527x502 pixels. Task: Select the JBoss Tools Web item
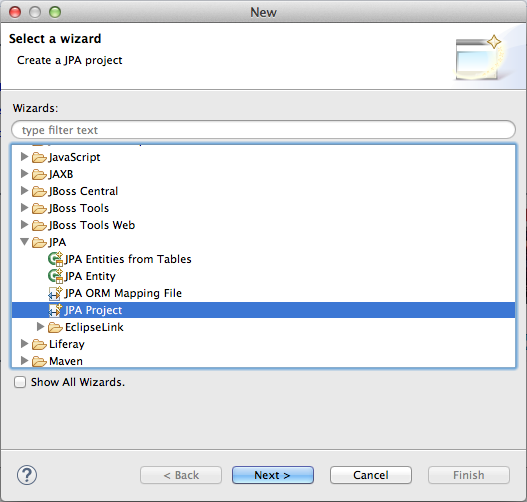[92, 225]
